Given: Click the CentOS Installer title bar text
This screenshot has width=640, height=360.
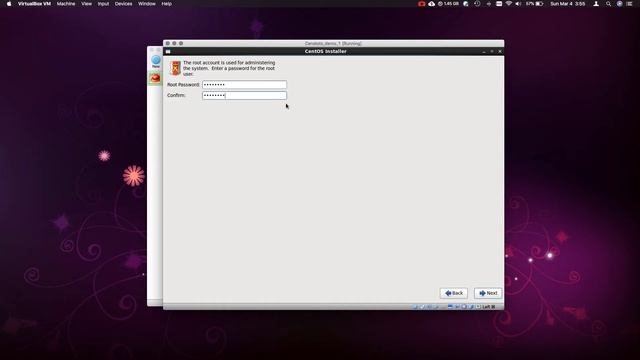Looking at the screenshot, I should (325, 51).
